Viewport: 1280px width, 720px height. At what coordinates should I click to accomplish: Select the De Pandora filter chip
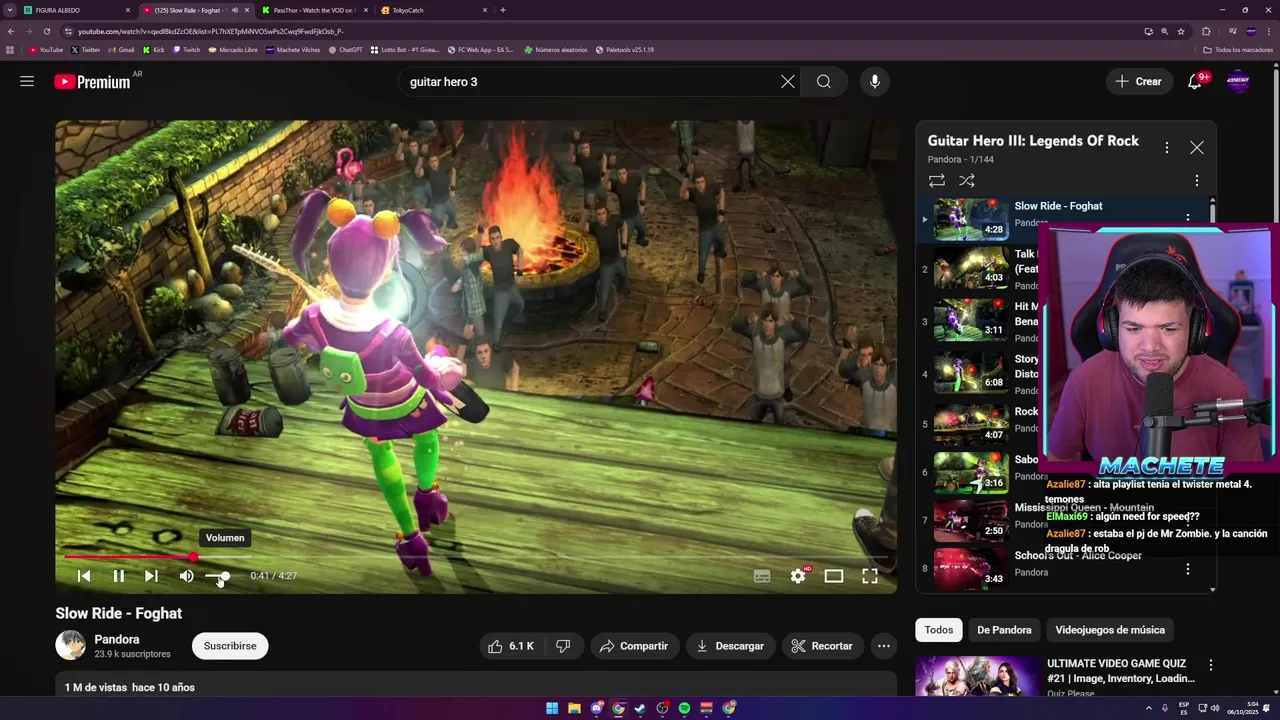[x=1004, y=630]
